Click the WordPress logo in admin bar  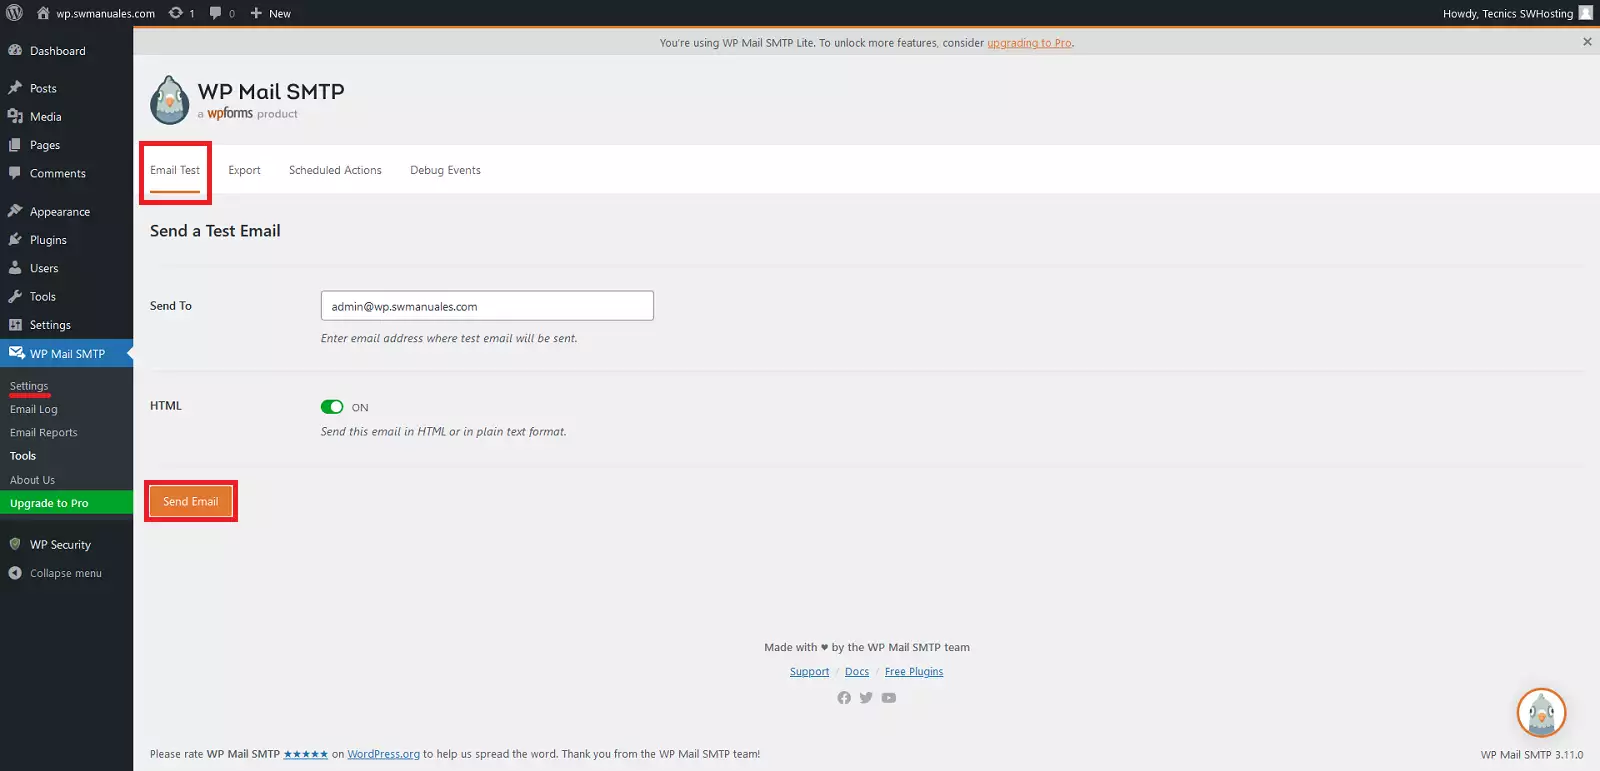14,13
